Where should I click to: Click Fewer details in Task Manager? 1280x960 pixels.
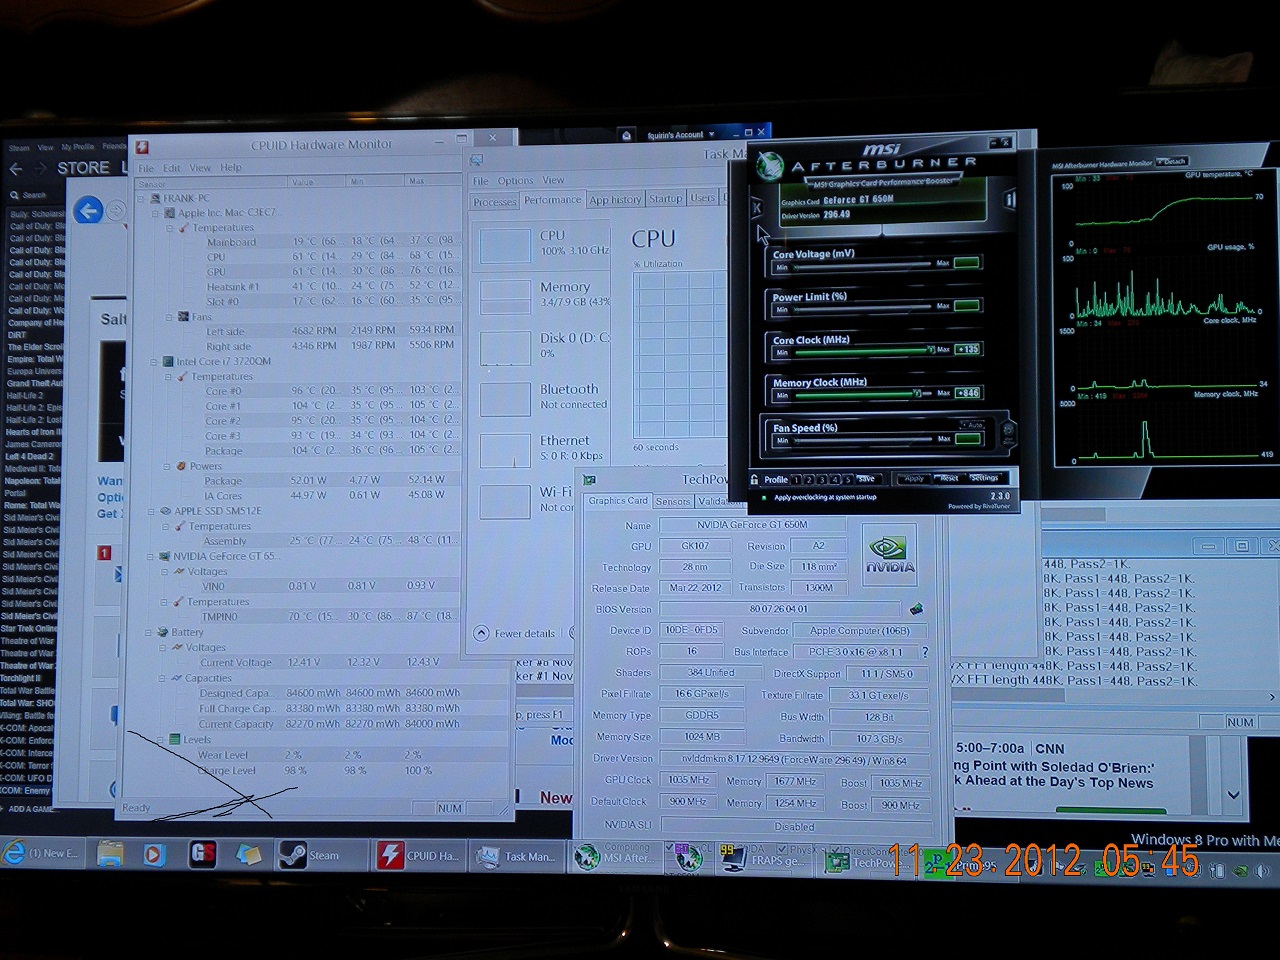click(516, 633)
